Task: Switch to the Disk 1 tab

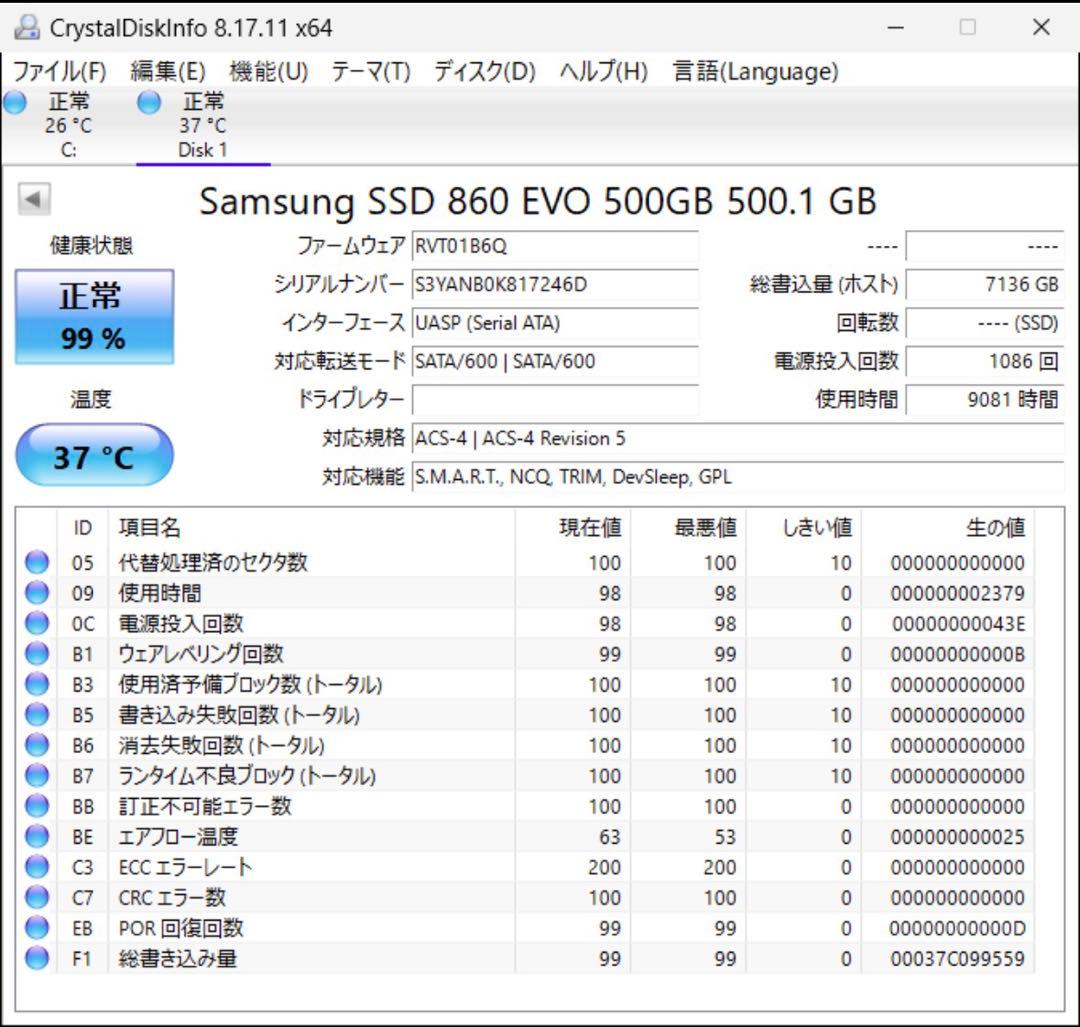Action: tap(203, 125)
